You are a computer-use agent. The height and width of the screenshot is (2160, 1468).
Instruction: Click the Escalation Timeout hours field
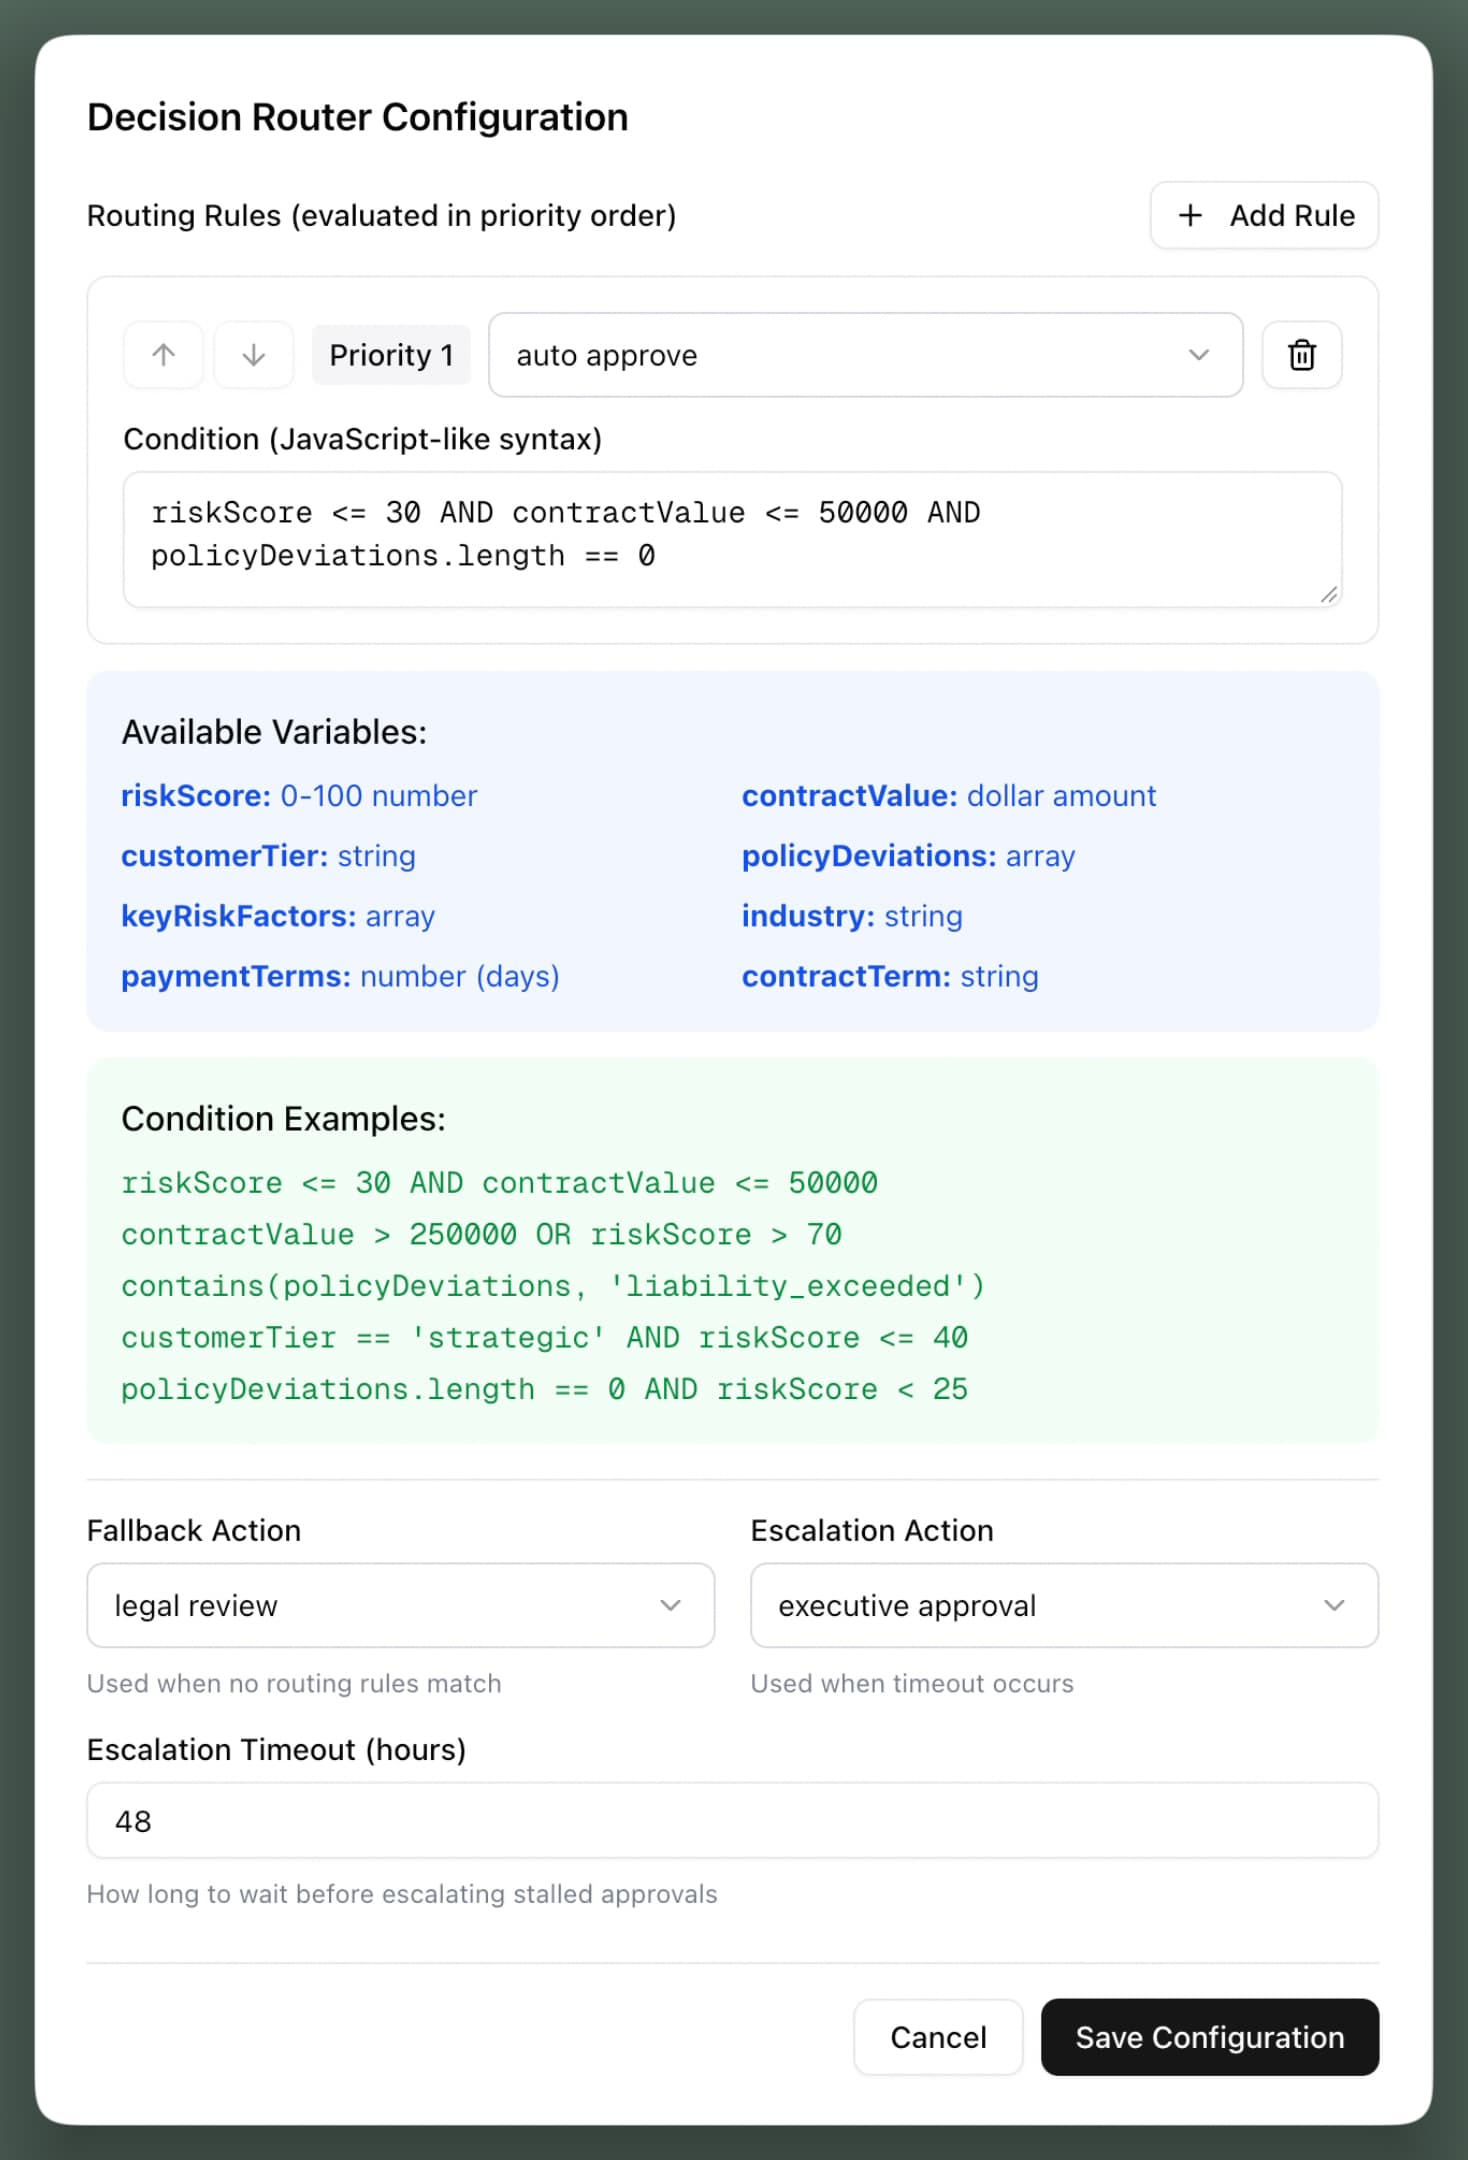click(732, 1820)
